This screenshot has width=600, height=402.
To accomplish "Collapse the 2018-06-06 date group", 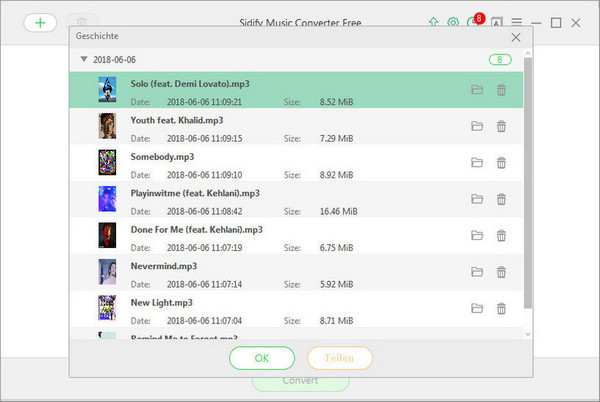I will click(84, 59).
